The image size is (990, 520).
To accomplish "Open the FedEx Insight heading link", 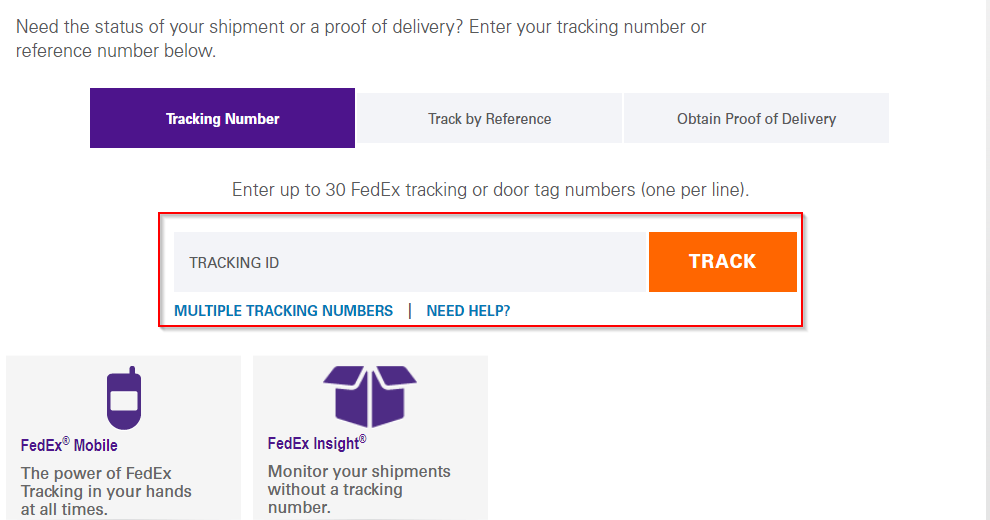I will 316,443.
